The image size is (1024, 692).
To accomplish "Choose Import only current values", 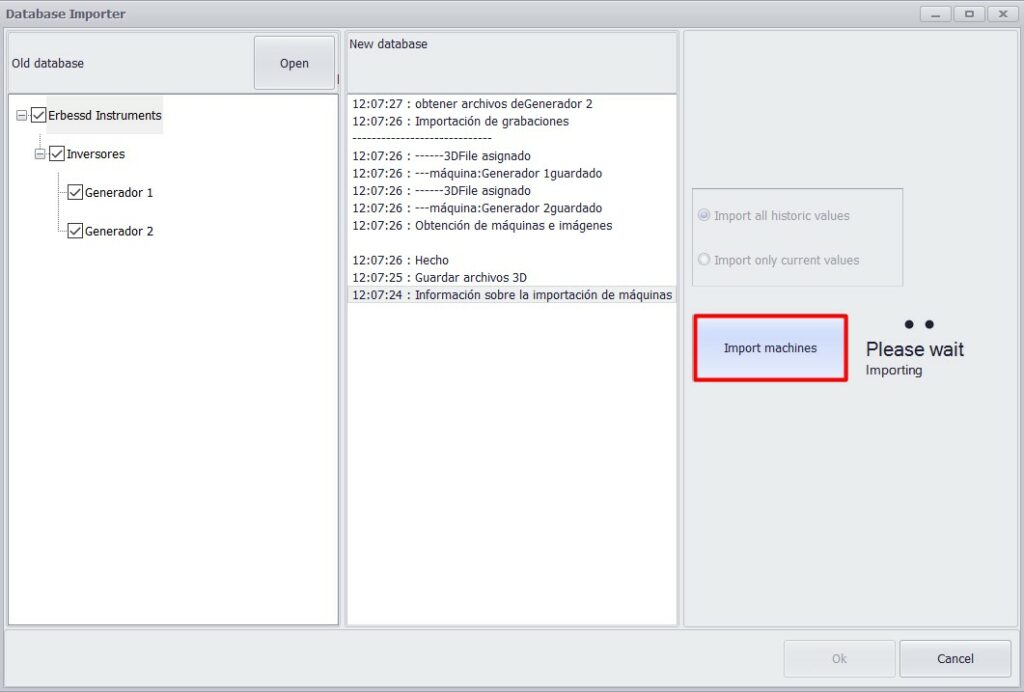I will [704, 260].
